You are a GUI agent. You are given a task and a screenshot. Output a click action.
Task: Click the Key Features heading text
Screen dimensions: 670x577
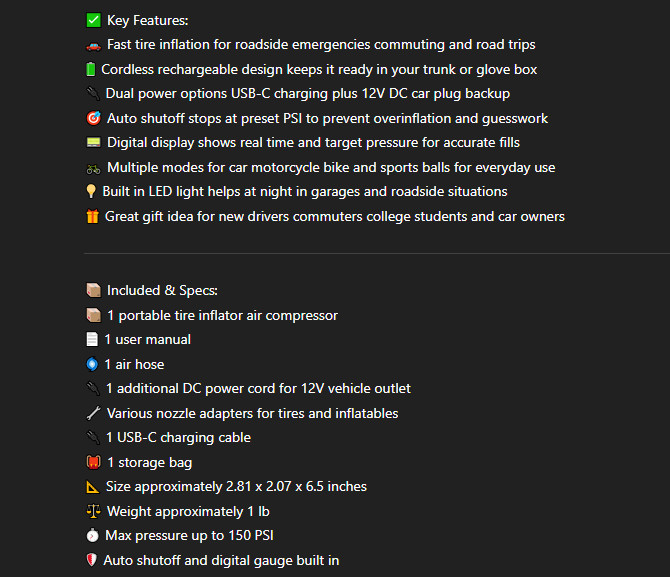click(147, 21)
